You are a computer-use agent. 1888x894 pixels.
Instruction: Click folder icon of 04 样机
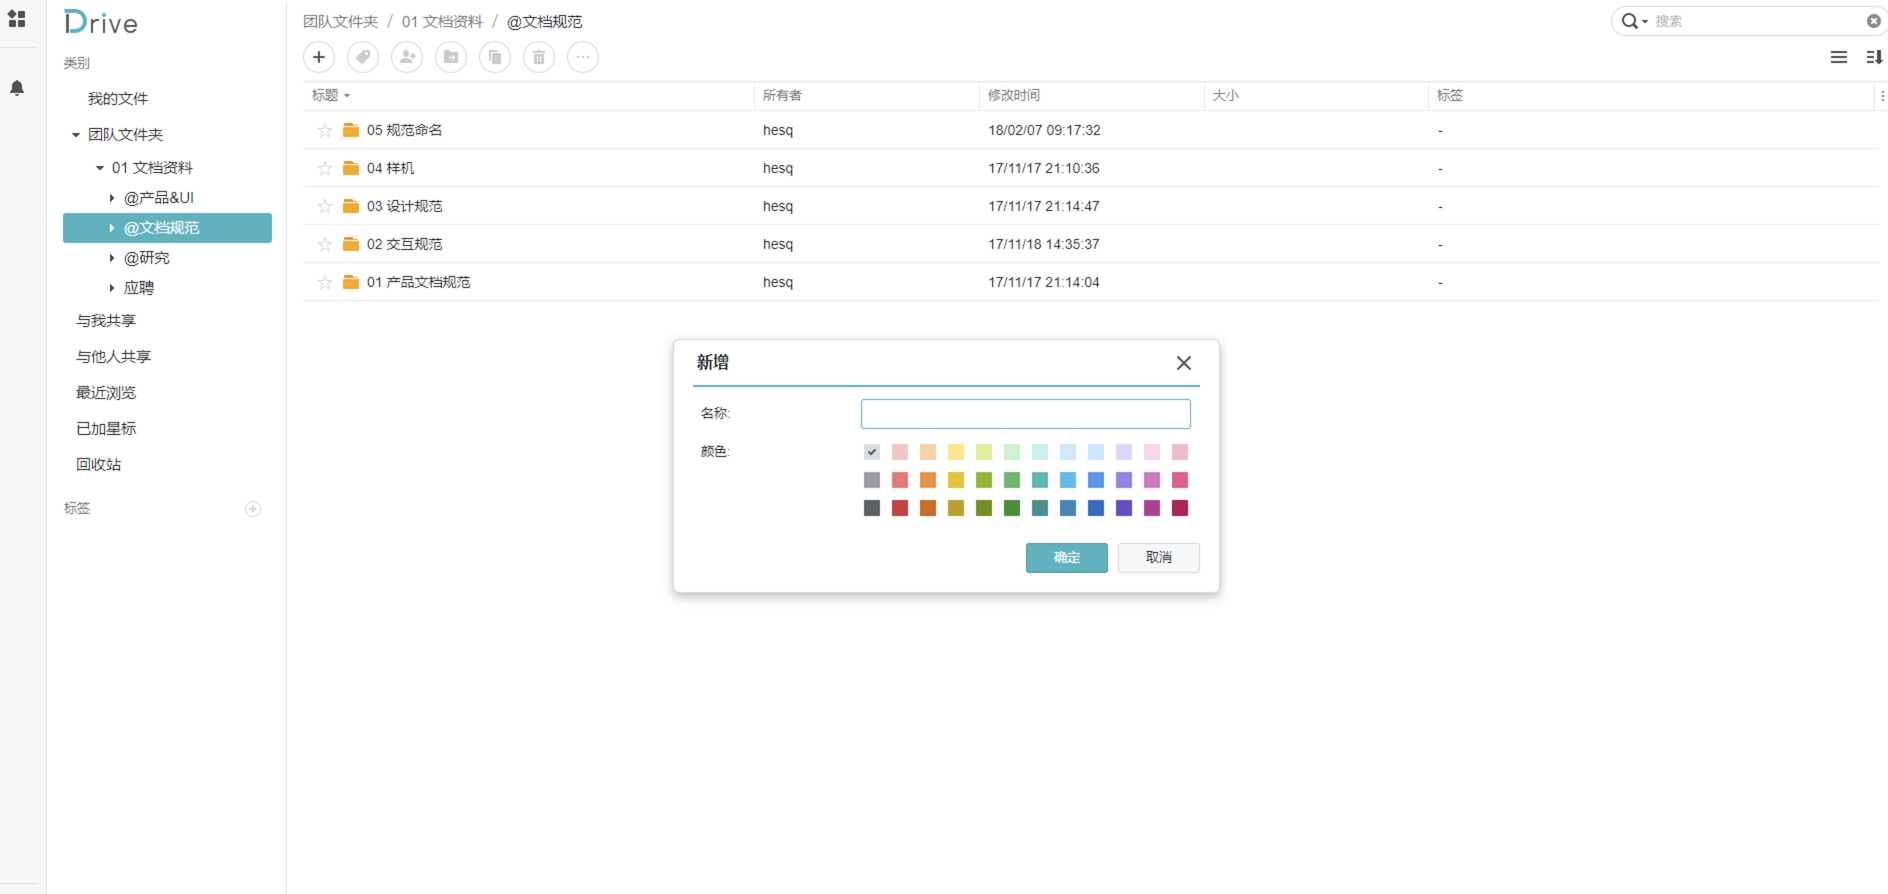(x=351, y=168)
